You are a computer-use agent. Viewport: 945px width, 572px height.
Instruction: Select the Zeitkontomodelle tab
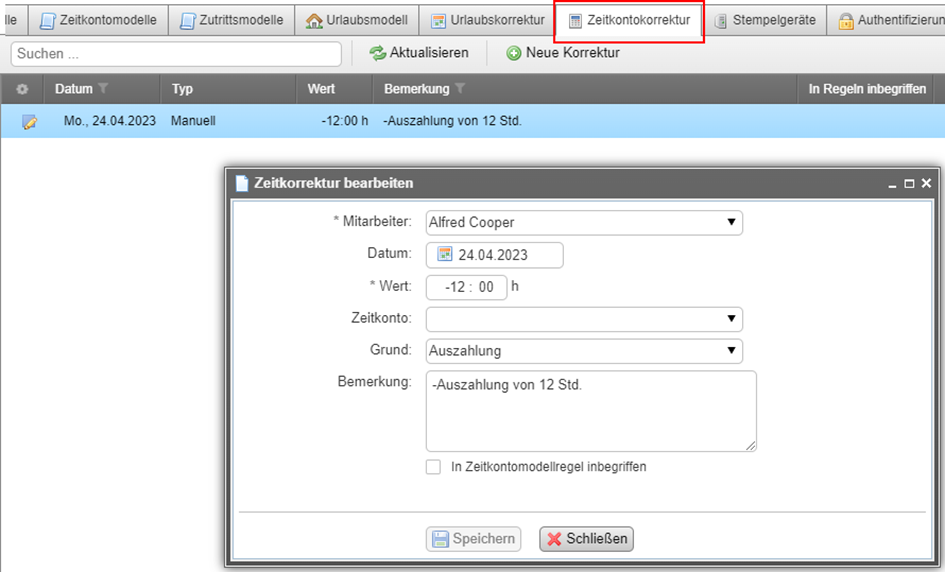pos(98,20)
